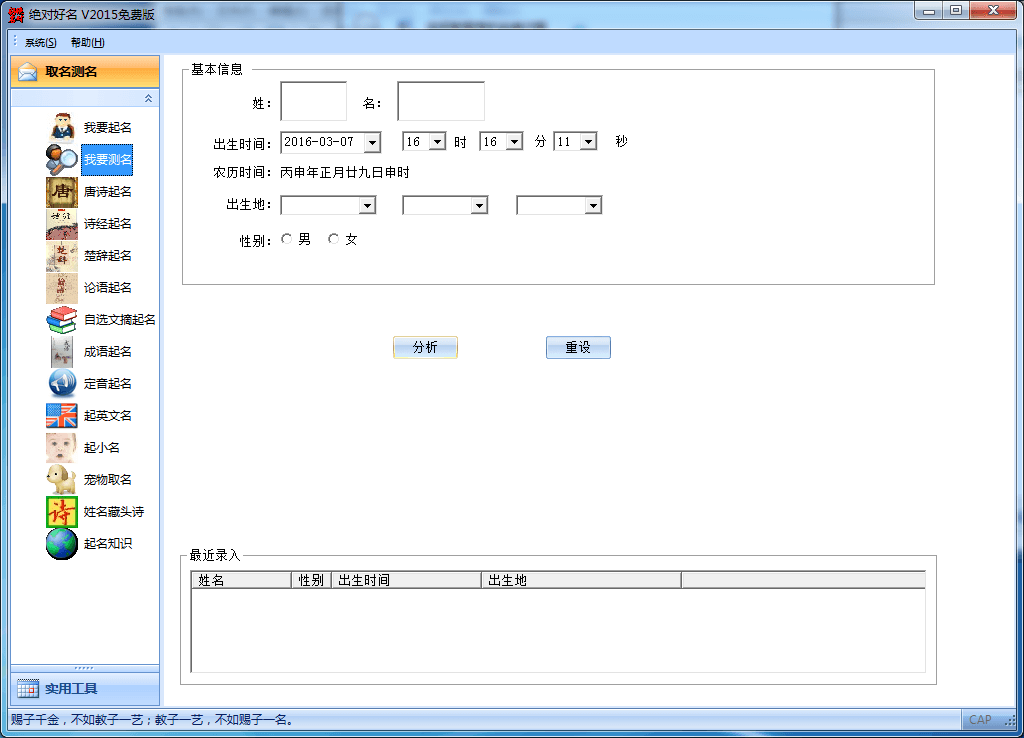The image size is (1024, 738).
Task: Open the 系统 menu
Action: [x=41, y=42]
